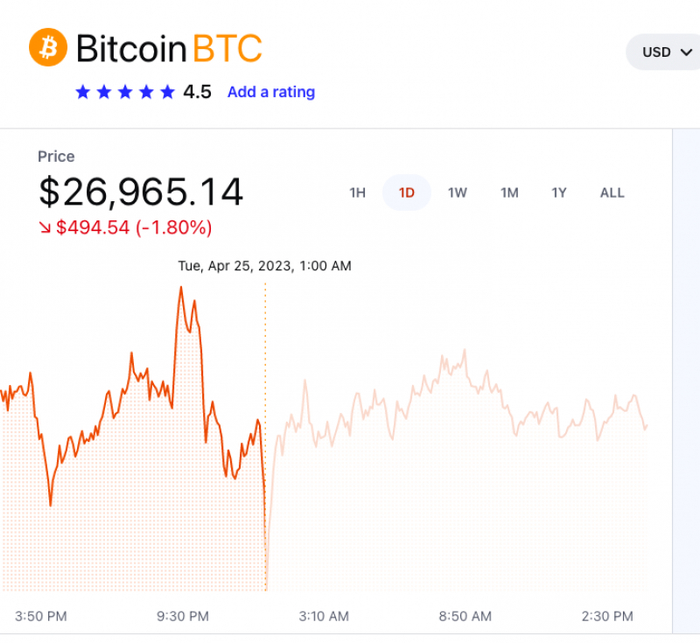This screenshot has height=643, width=700.
Task: Switch chart to 1H timeframe
Action: pos(357,193)
